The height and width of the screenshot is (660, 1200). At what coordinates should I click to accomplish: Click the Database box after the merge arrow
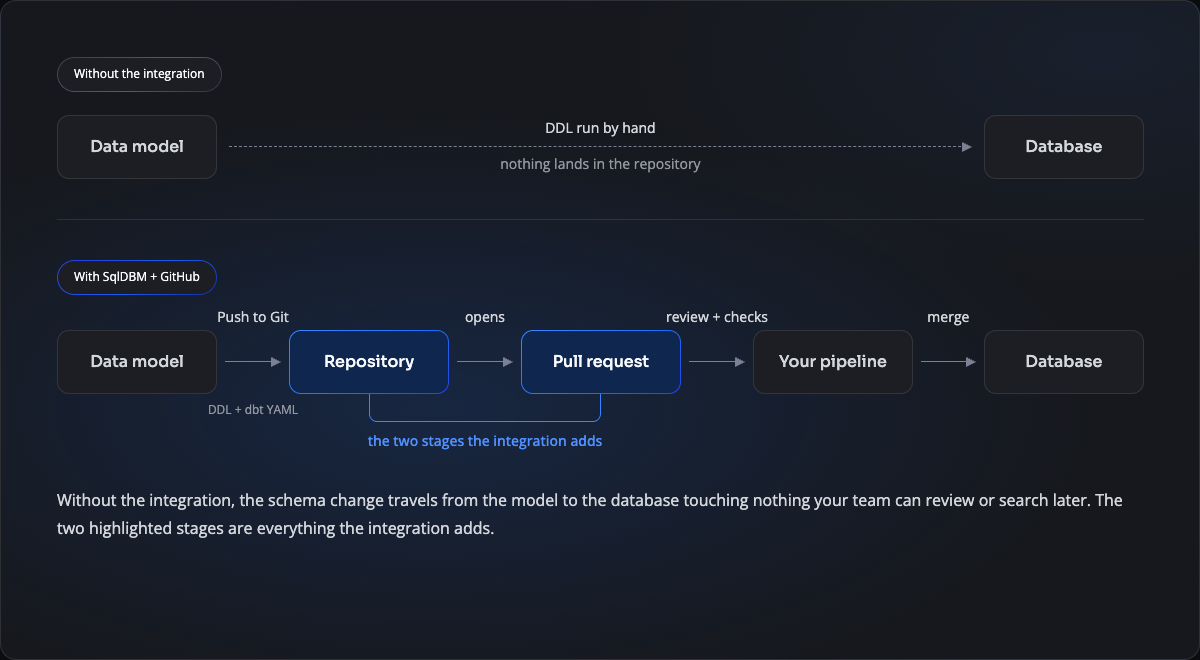tap(1064, 362)
